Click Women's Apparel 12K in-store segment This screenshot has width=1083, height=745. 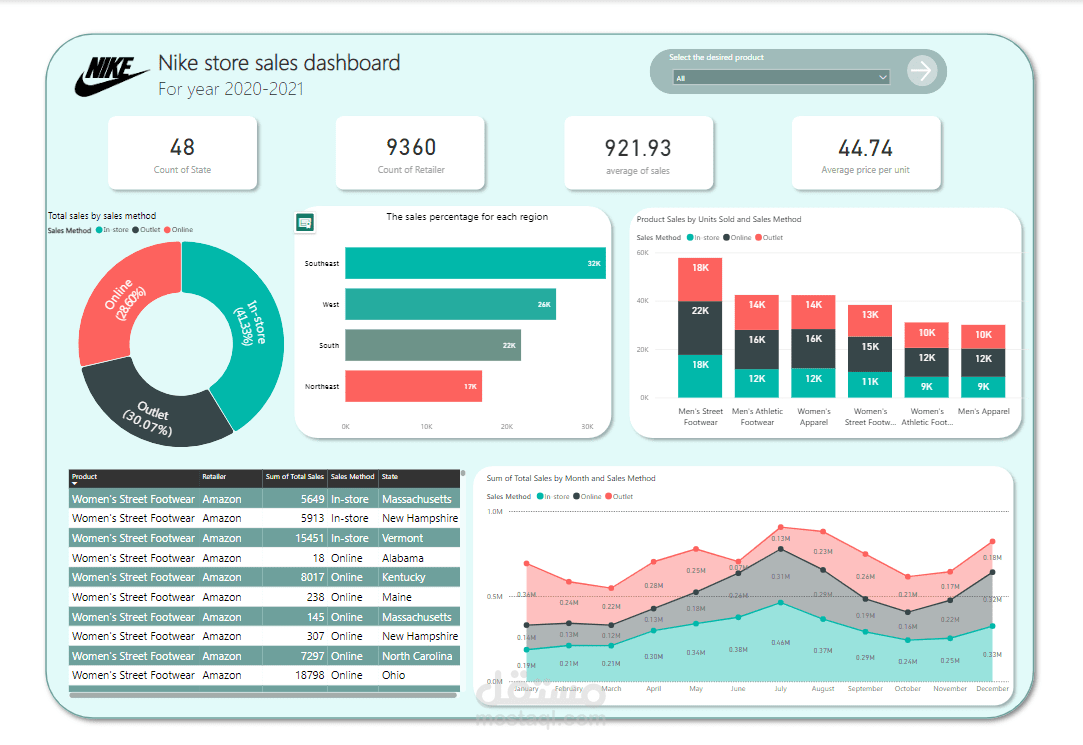pyautogui.click(x=813, y=383)
